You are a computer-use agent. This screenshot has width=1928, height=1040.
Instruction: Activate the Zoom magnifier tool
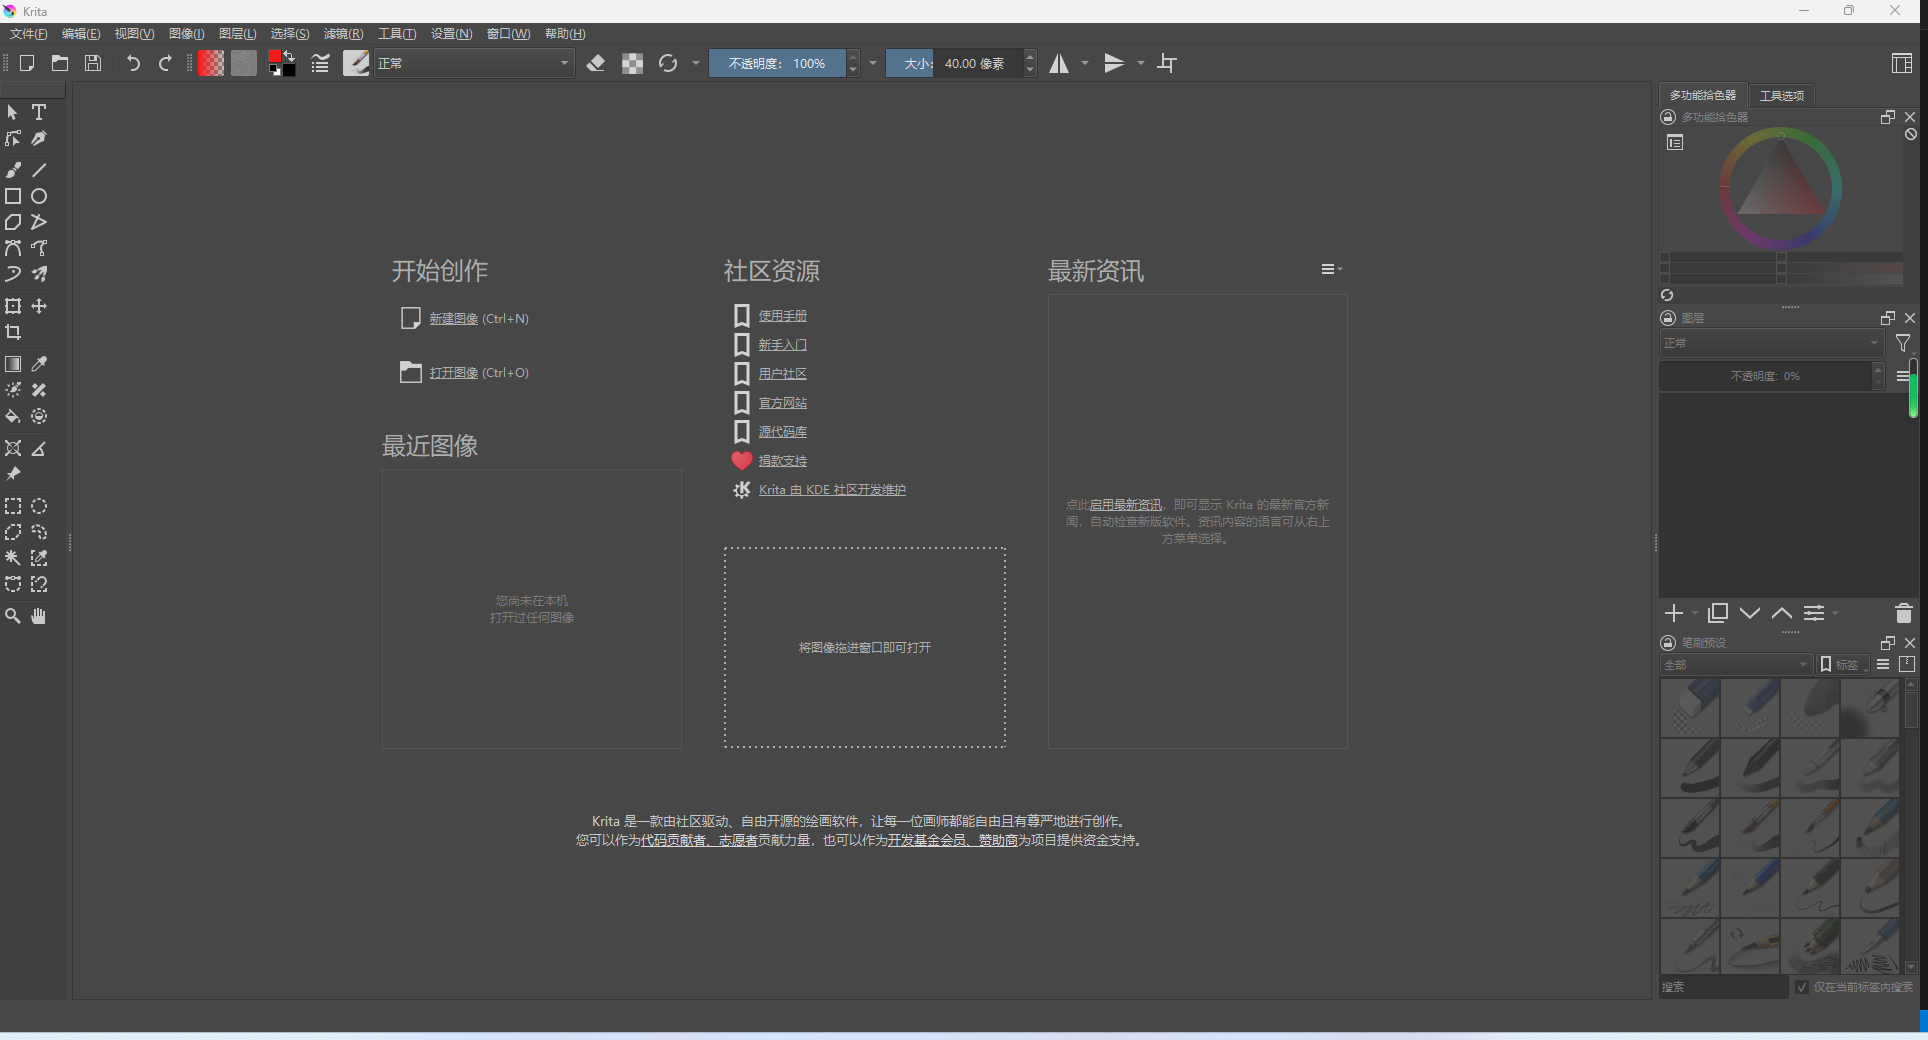13,616
